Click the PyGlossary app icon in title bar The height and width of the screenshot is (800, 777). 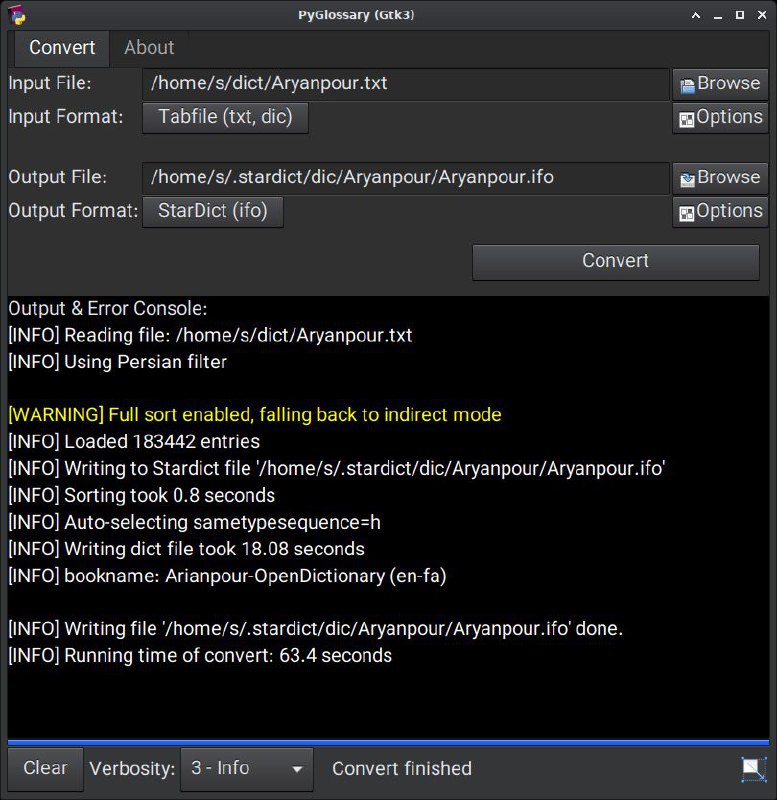coord(15,14)
